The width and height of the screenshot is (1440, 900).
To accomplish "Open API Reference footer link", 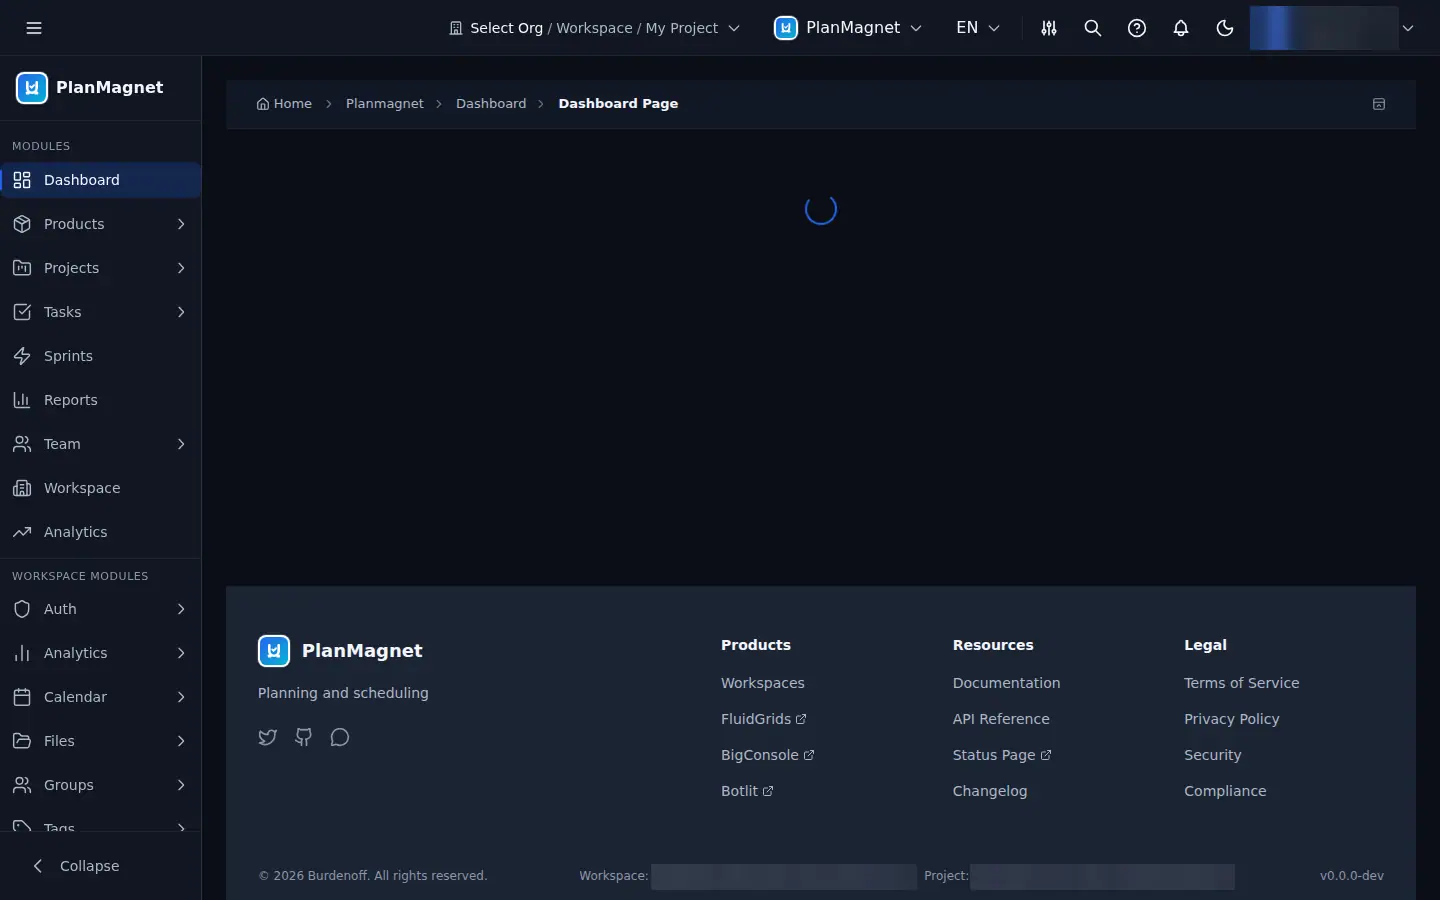I will [x=1001, y=719].
